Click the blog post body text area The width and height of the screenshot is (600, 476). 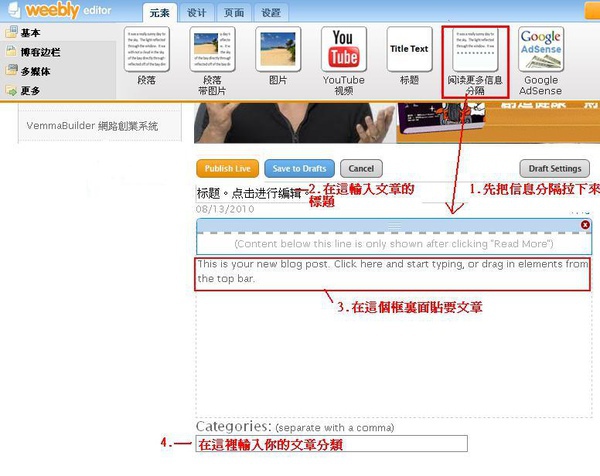[x=393, y=274]
